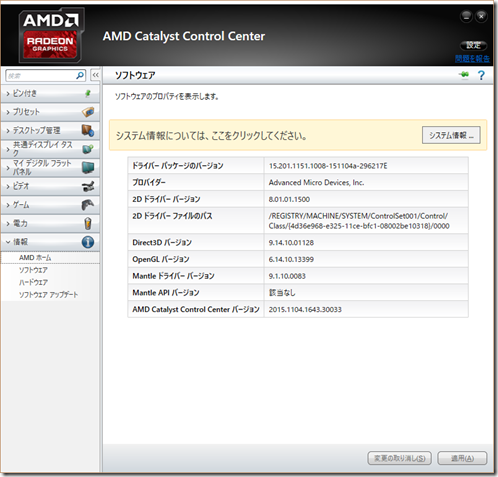The width and height of the screenshot is (498, 477).
Task: Expand the デスクトップ管理 section
Action: [x=50, y=131]
